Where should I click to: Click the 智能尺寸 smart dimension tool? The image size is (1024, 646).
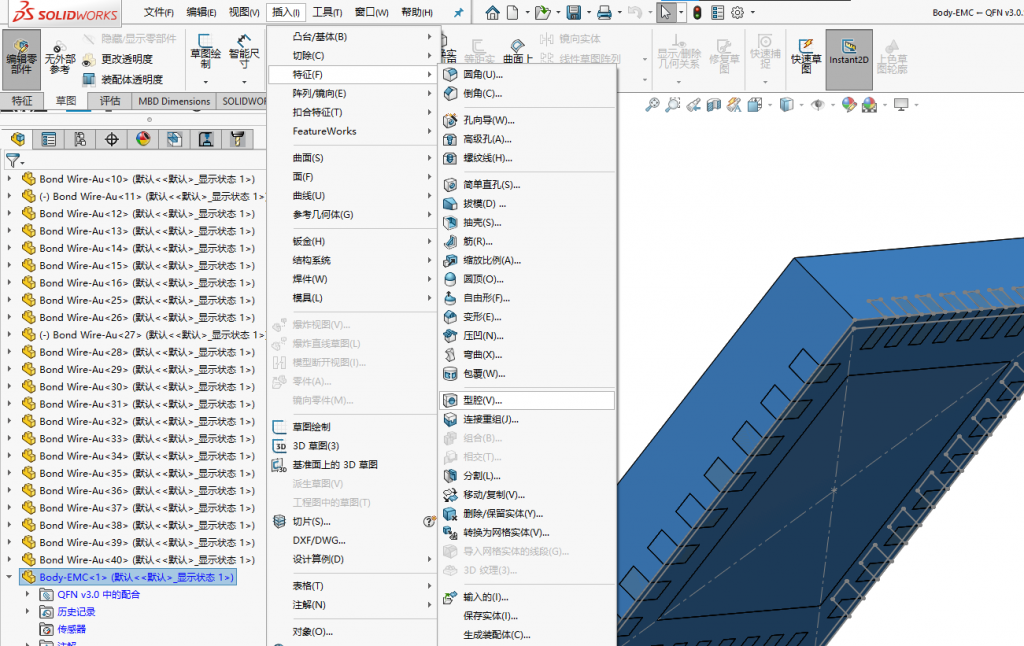tap(244, 52)
